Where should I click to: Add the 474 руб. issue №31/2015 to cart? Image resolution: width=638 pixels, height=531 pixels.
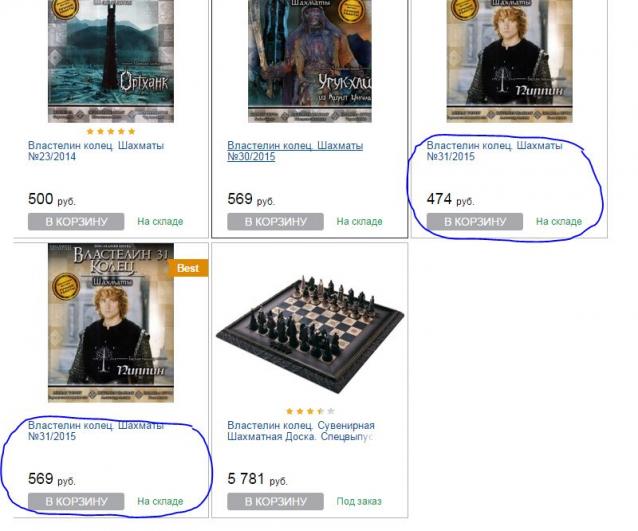pyautogui.click(x=475, y=222)
